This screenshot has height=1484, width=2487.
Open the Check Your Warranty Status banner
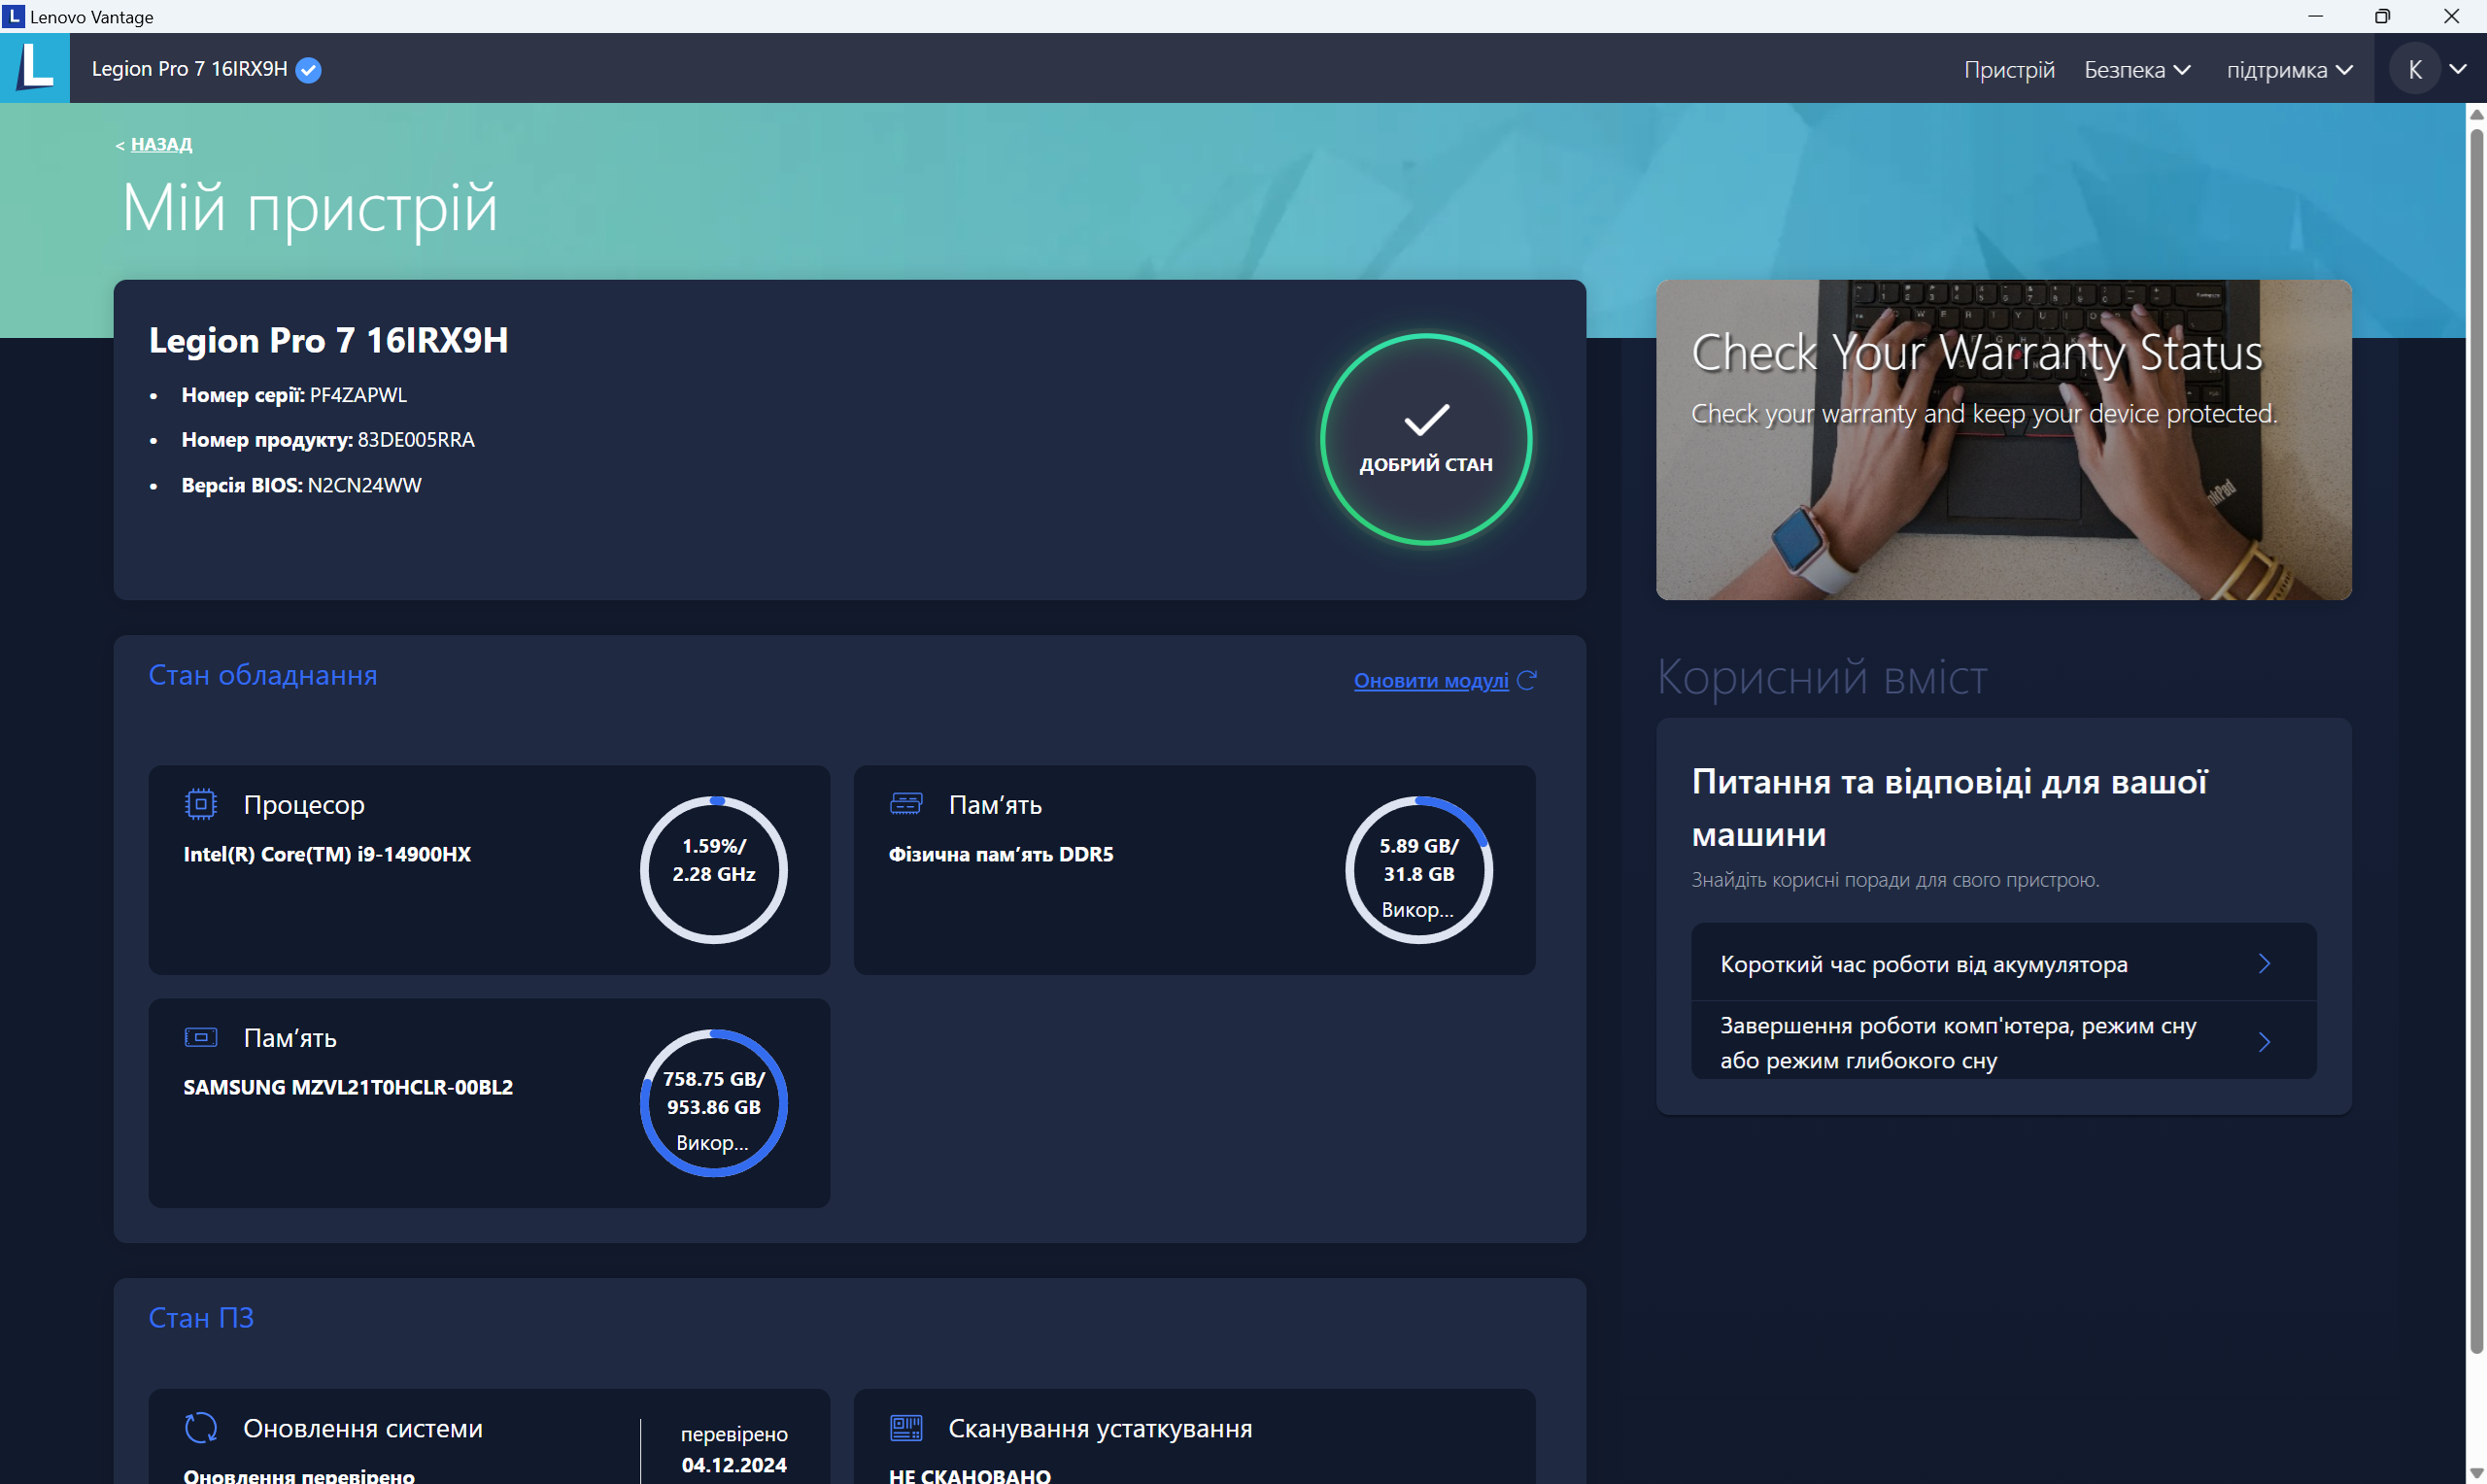click(2002, 440)
